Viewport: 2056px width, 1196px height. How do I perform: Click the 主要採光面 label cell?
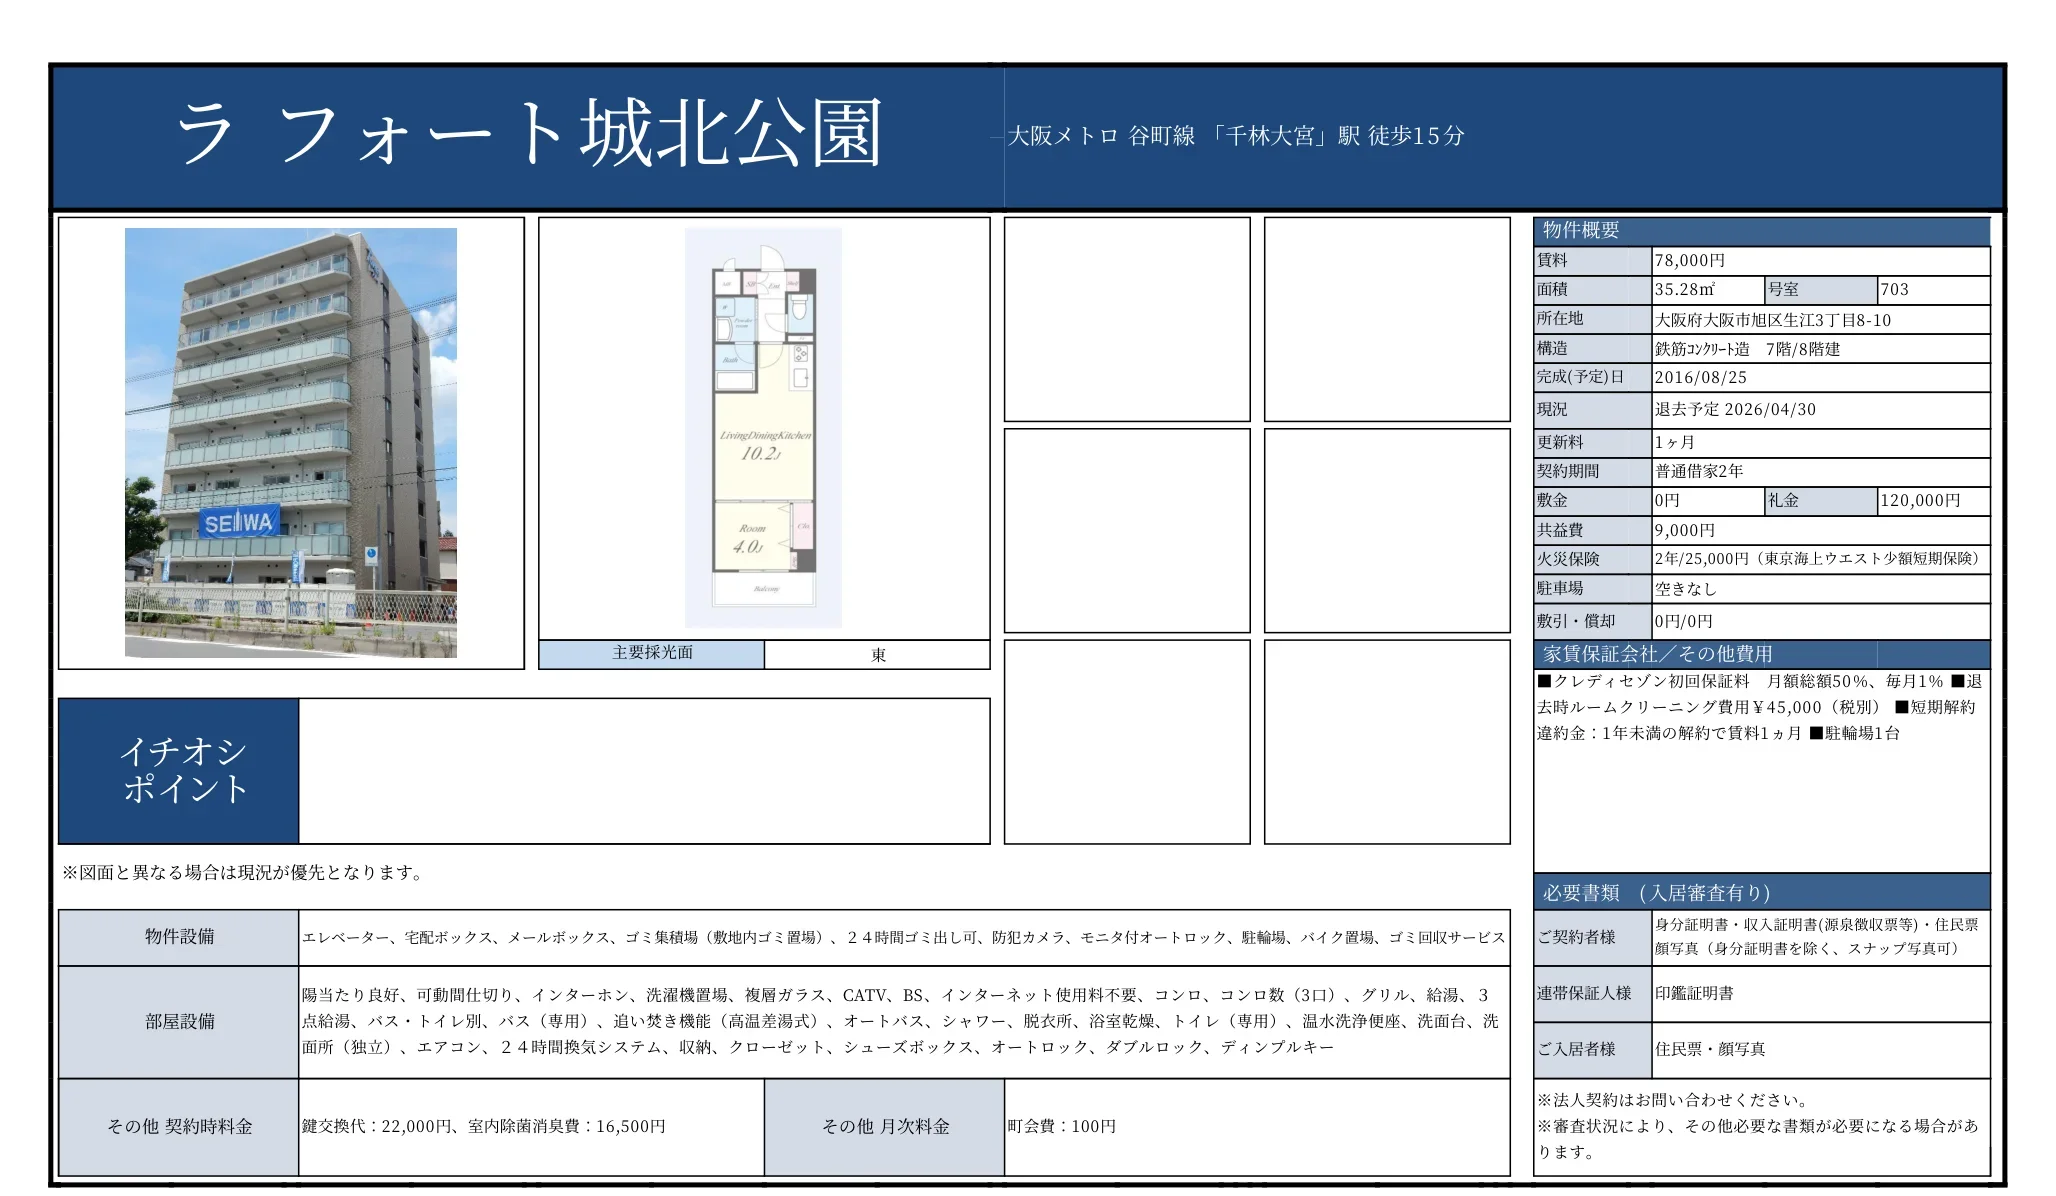pyautogui.click(x=652, y=654)
